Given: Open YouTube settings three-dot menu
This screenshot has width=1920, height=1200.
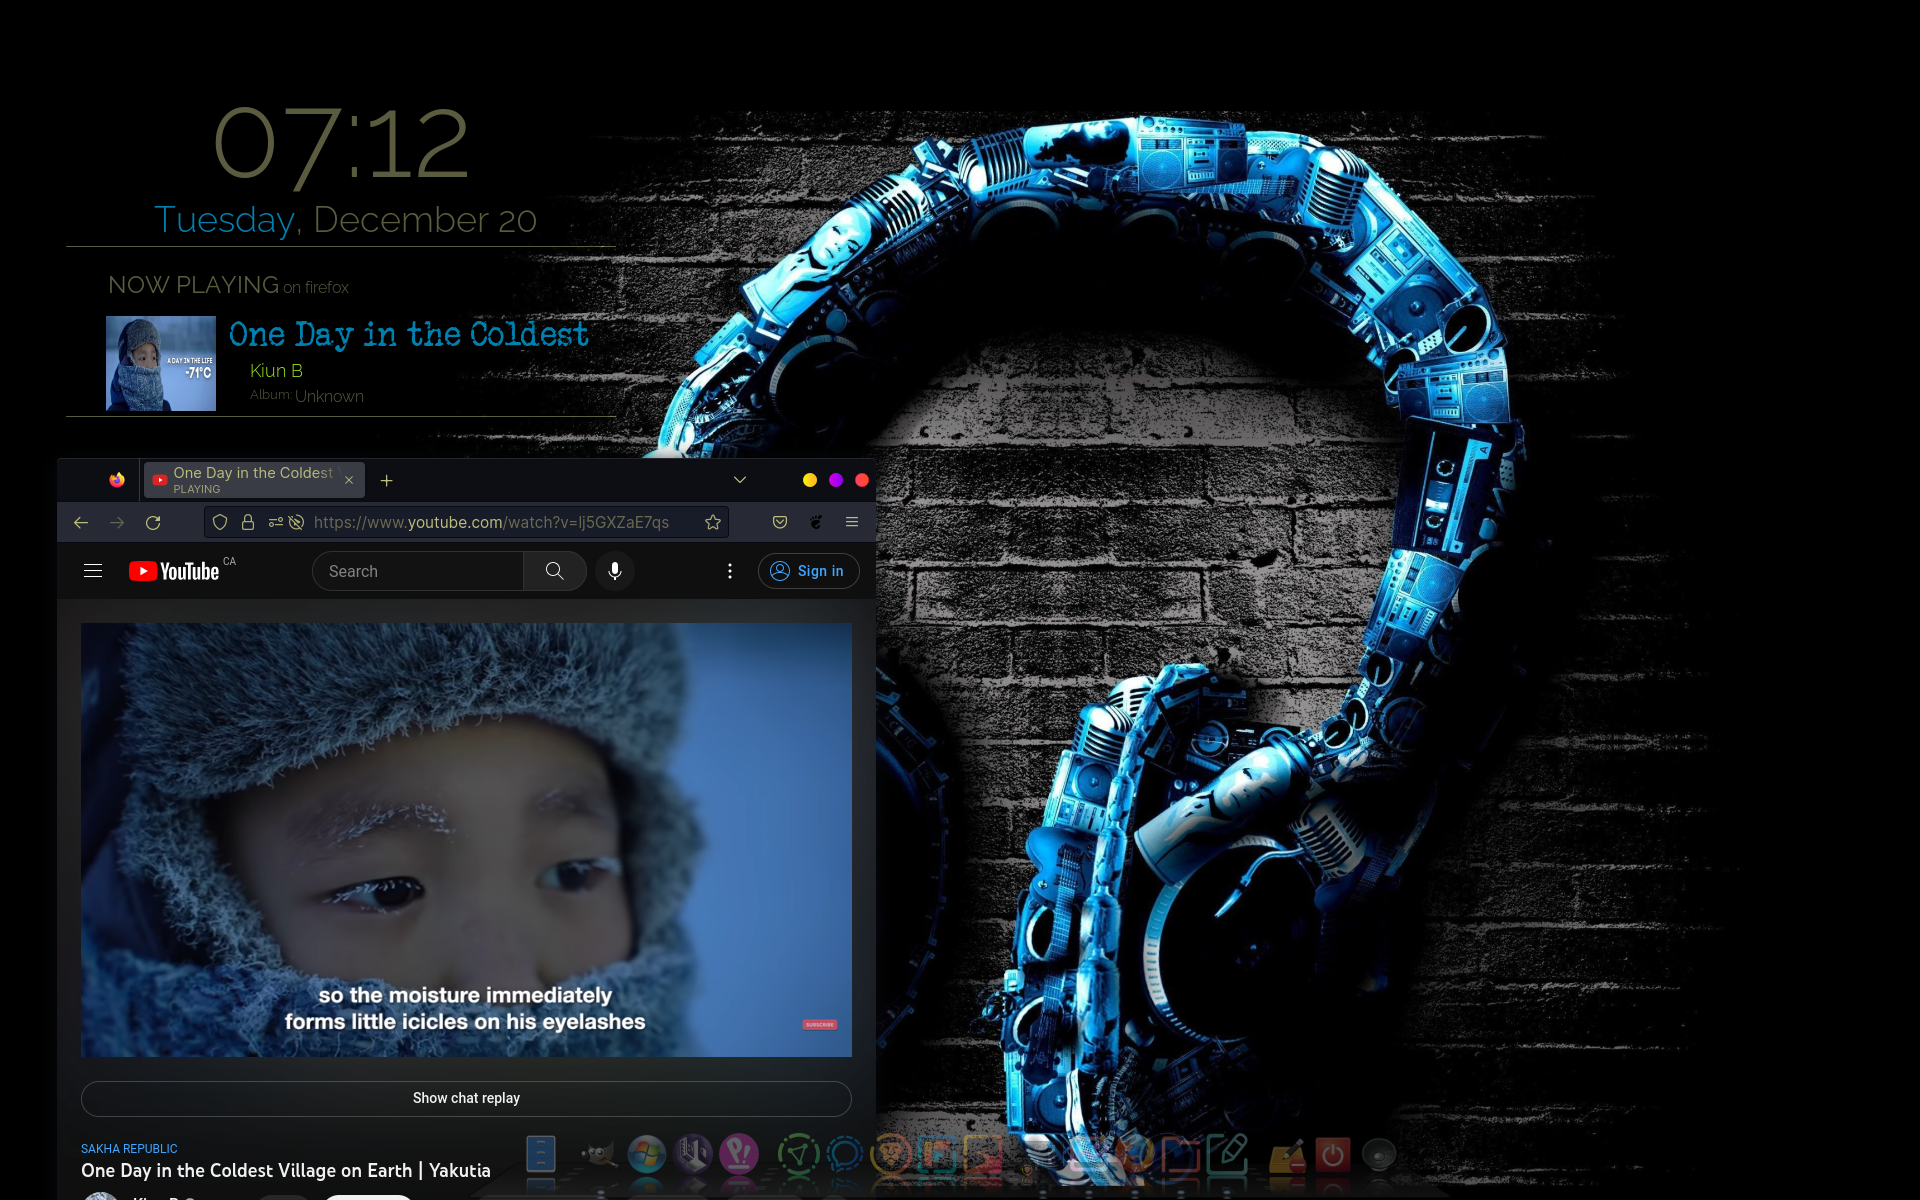Looking at the screenshot, I should [730, 571].
